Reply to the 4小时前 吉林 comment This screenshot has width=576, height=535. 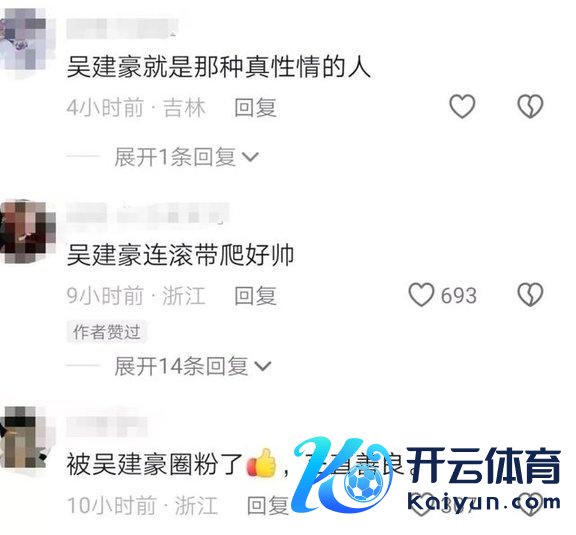[x=255, y=107]
